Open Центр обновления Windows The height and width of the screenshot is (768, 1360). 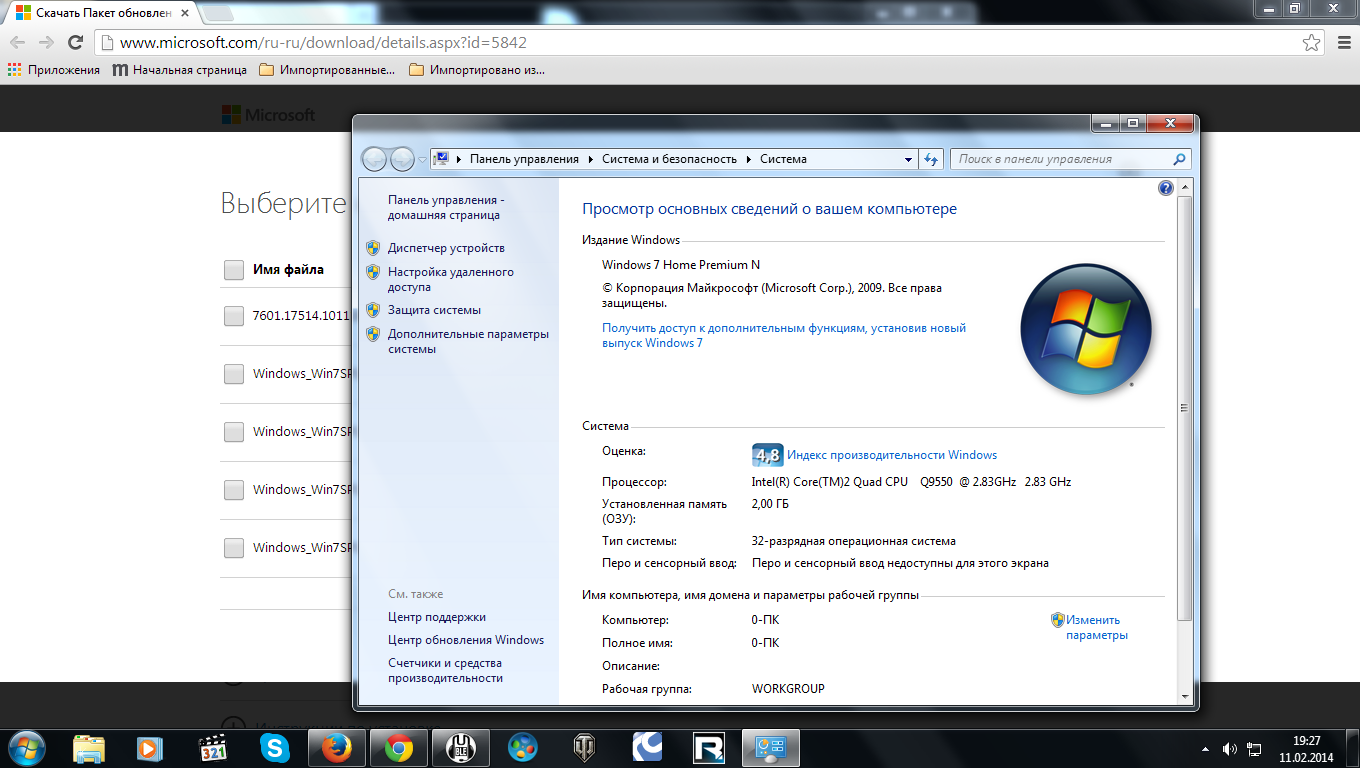(466, 640)
